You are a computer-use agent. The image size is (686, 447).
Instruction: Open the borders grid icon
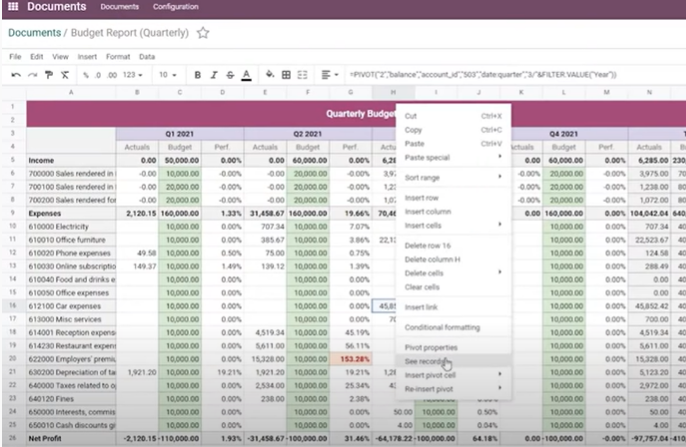286,75
